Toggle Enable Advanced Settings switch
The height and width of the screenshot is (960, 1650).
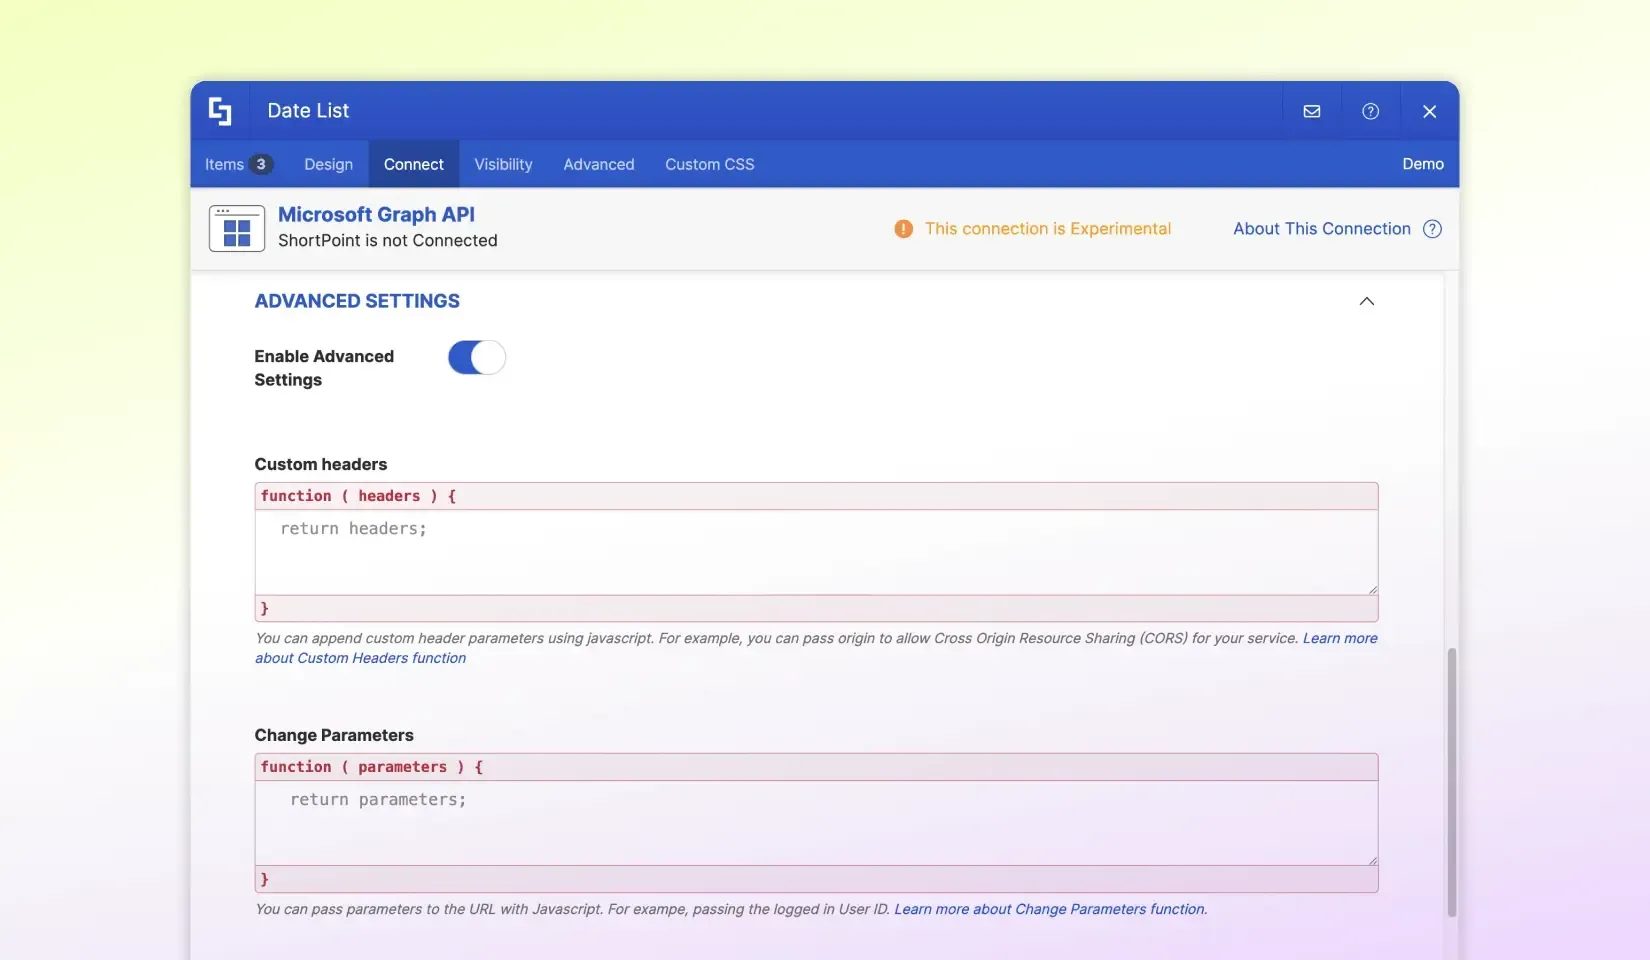coord(477,357)
